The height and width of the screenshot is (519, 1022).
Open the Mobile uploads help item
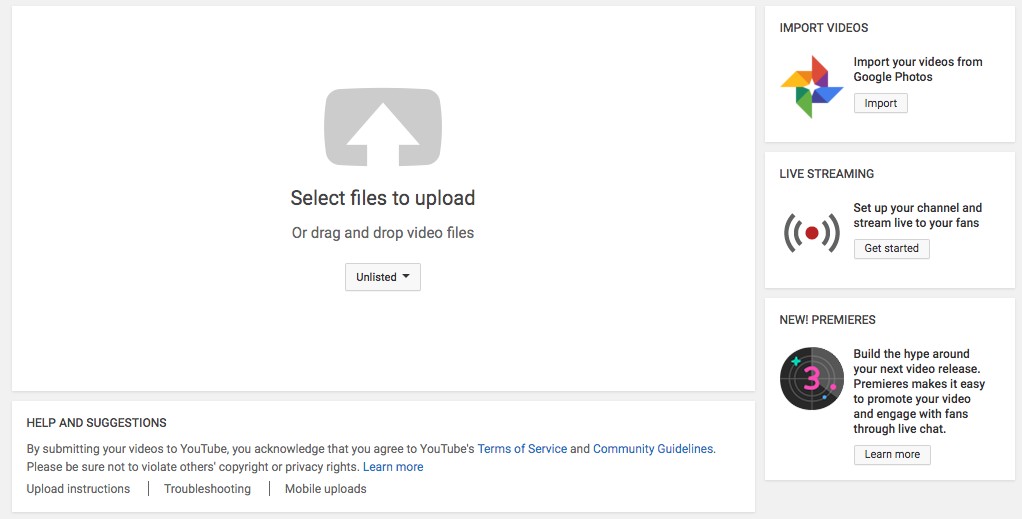pos(325,489)
